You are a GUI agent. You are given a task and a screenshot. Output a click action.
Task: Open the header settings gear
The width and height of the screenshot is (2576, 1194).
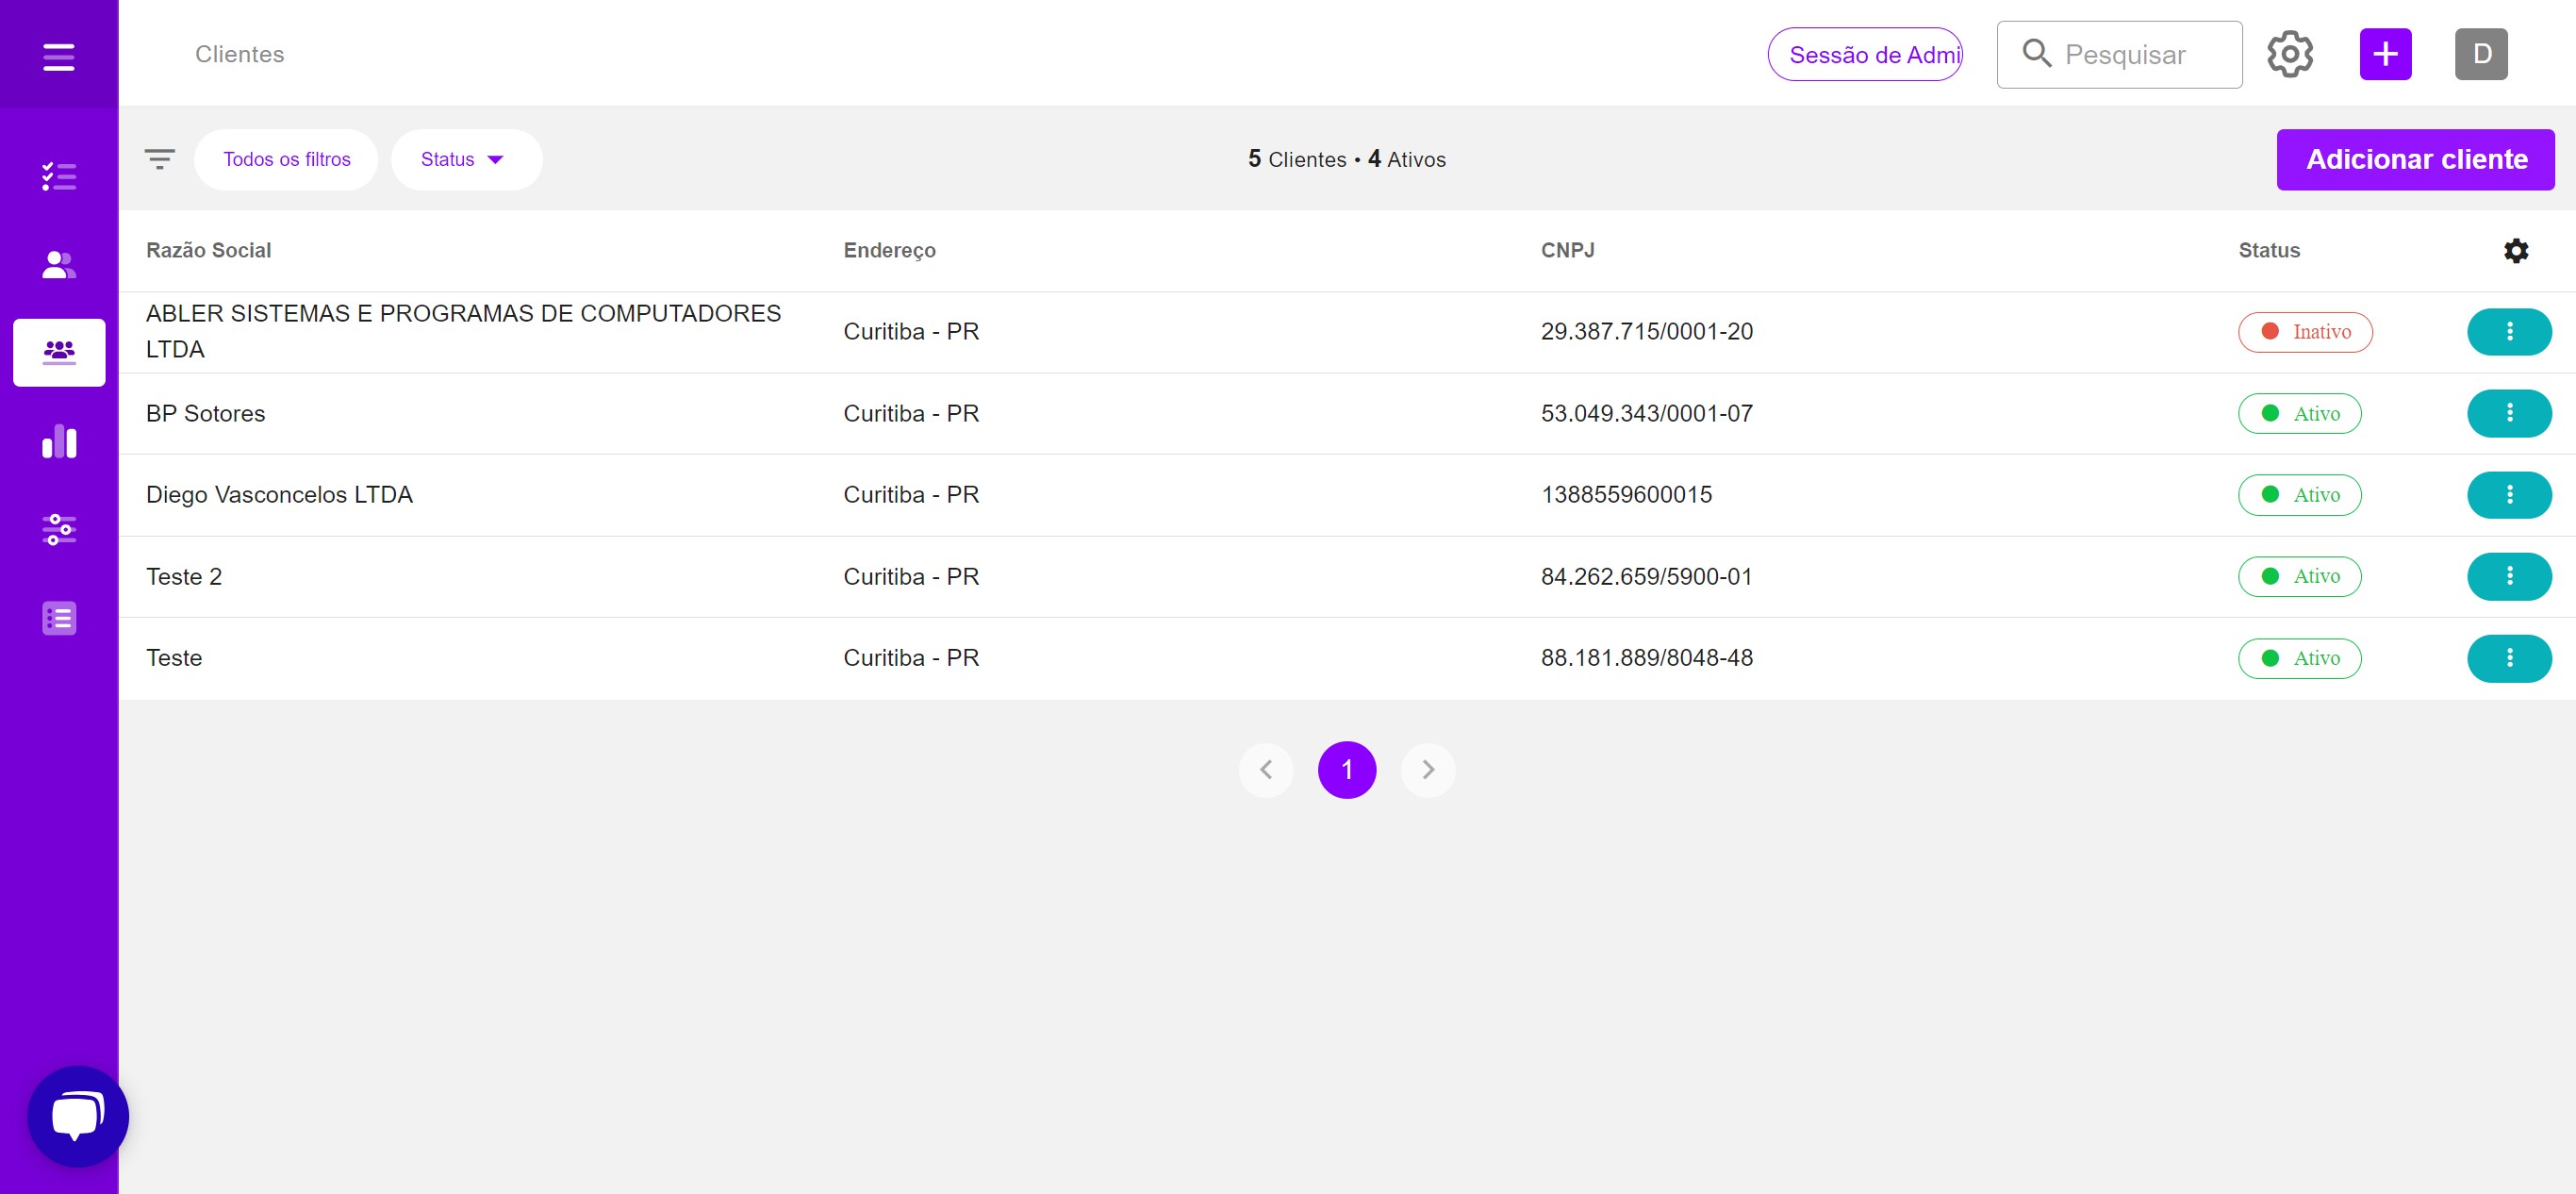2290,54
